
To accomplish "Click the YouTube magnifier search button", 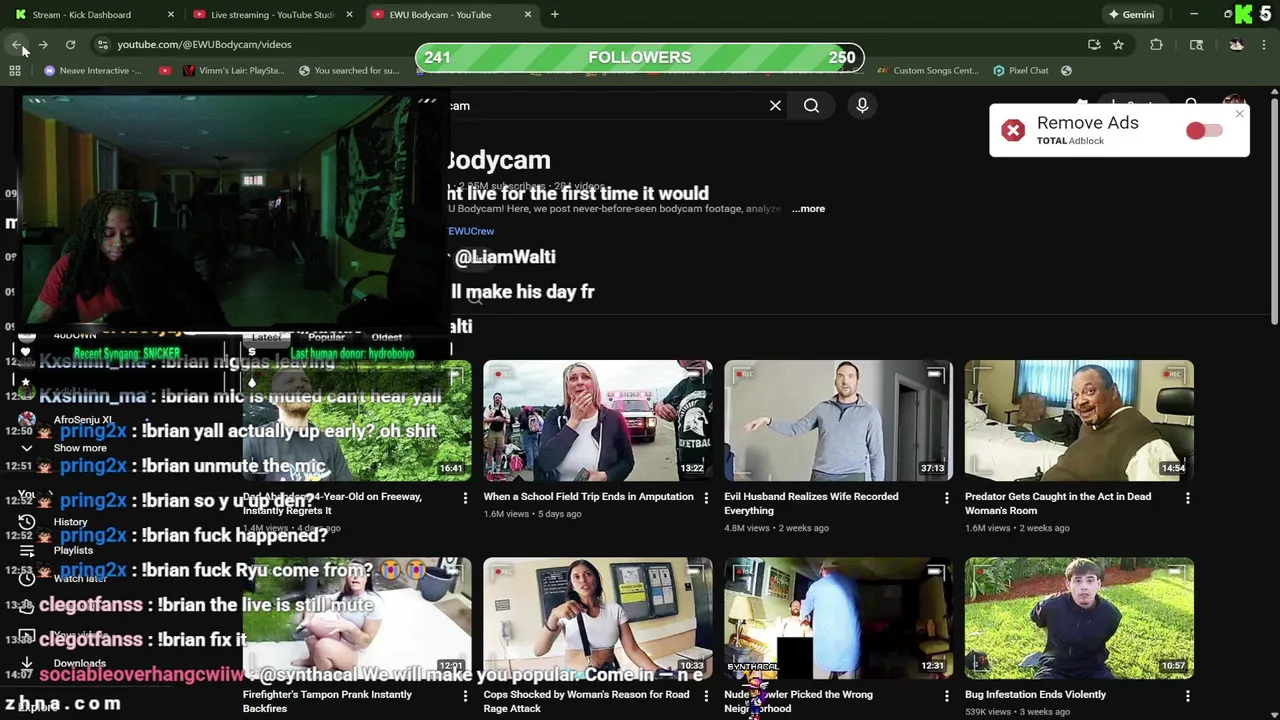I will coord(811,105).
